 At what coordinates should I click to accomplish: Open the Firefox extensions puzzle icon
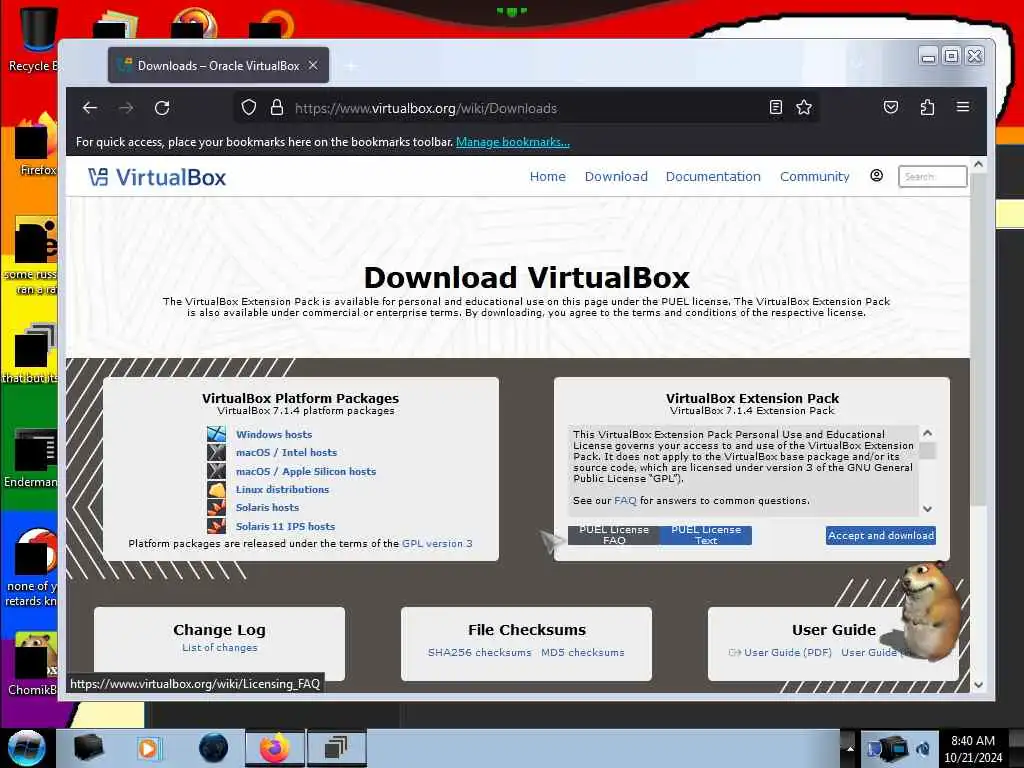(x=927, y=107)
